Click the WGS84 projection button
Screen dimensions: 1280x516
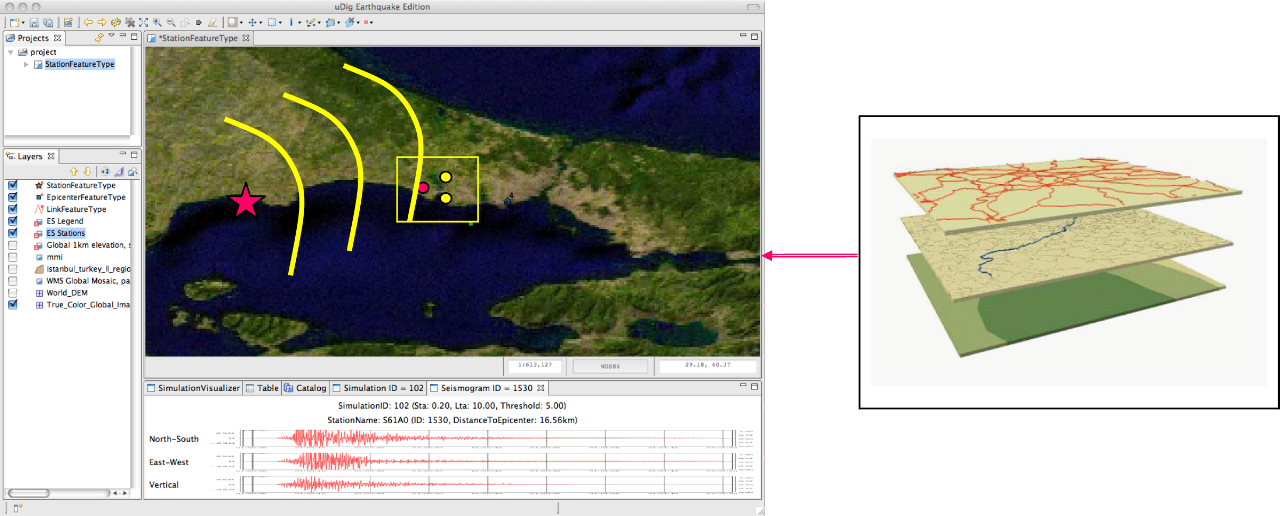click(x=611, y=366)
